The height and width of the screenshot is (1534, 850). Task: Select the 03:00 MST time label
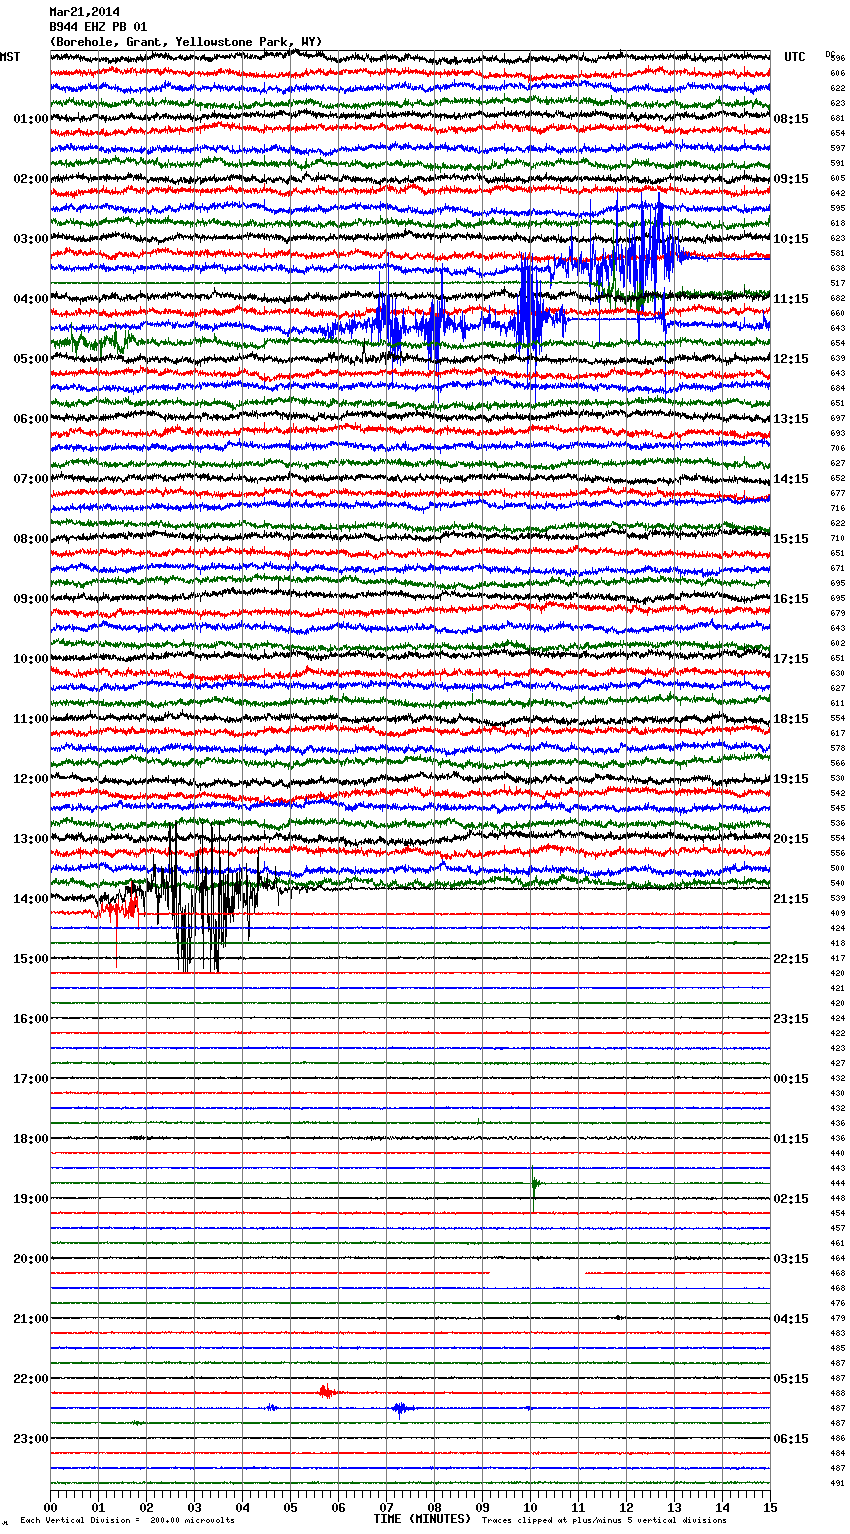[x=31, y=239]
